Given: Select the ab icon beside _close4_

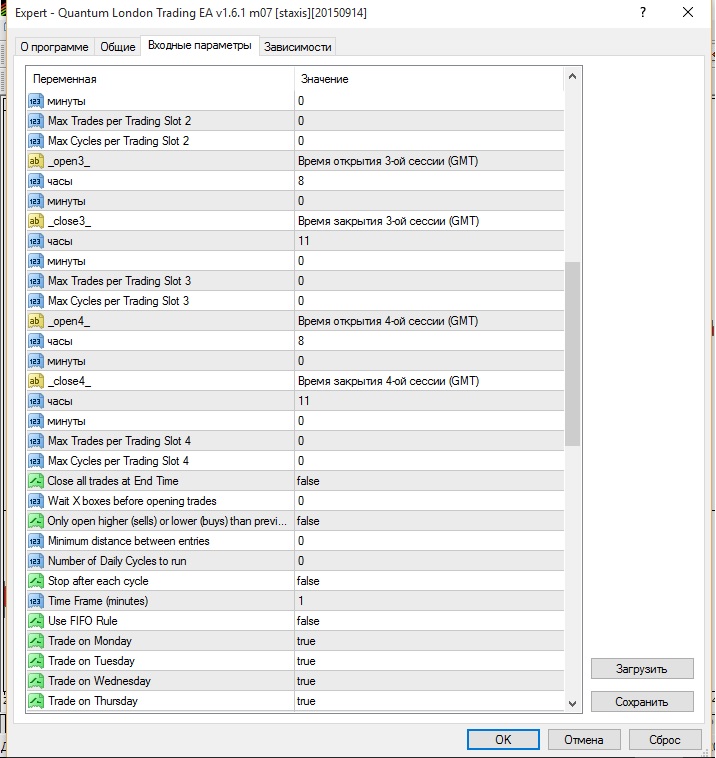Looking at the screenshot, I should pyautogui.click(x=36, y=381).
